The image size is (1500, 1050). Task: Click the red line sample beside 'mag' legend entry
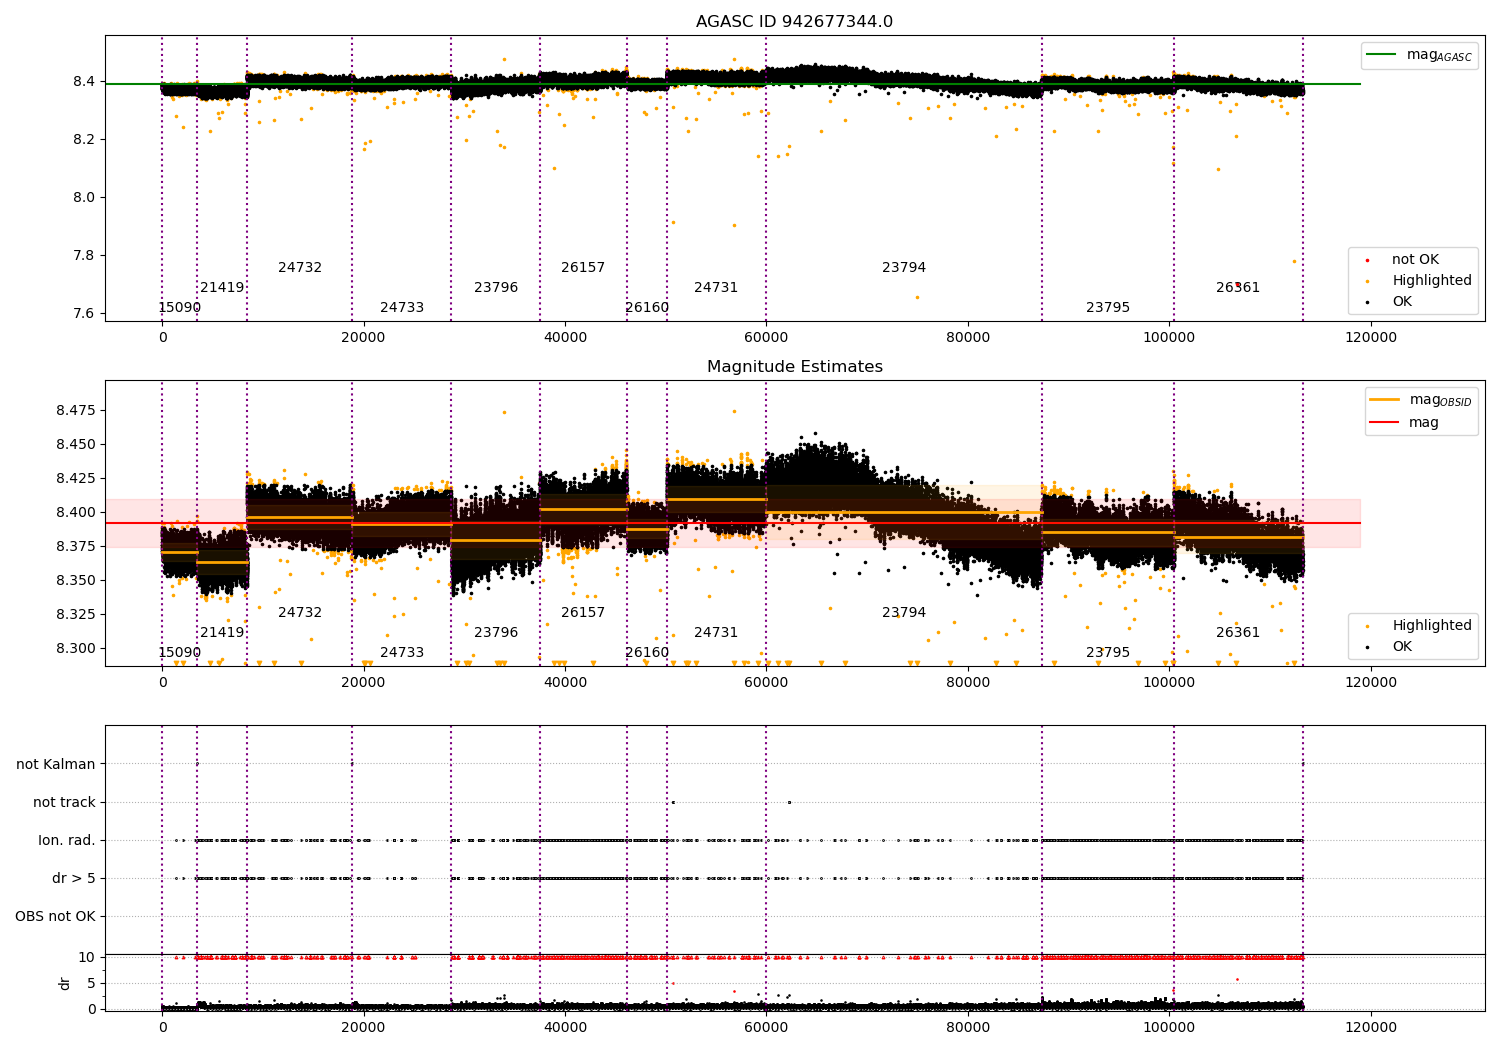click(1385, 423)
